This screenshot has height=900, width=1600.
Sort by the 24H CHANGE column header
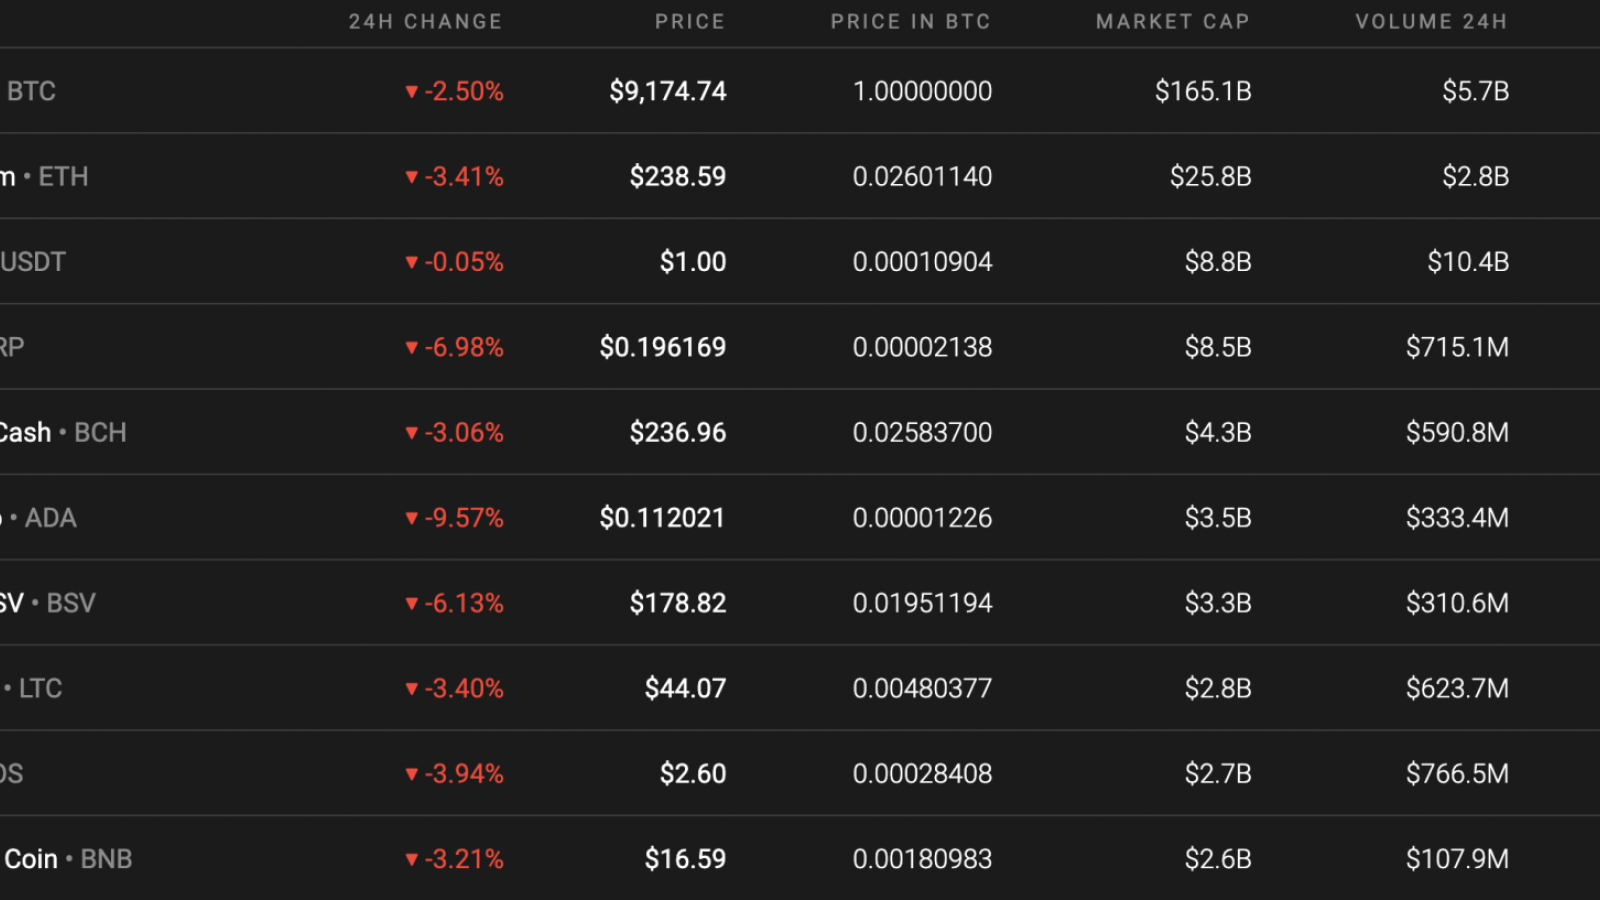pos(425,22)
